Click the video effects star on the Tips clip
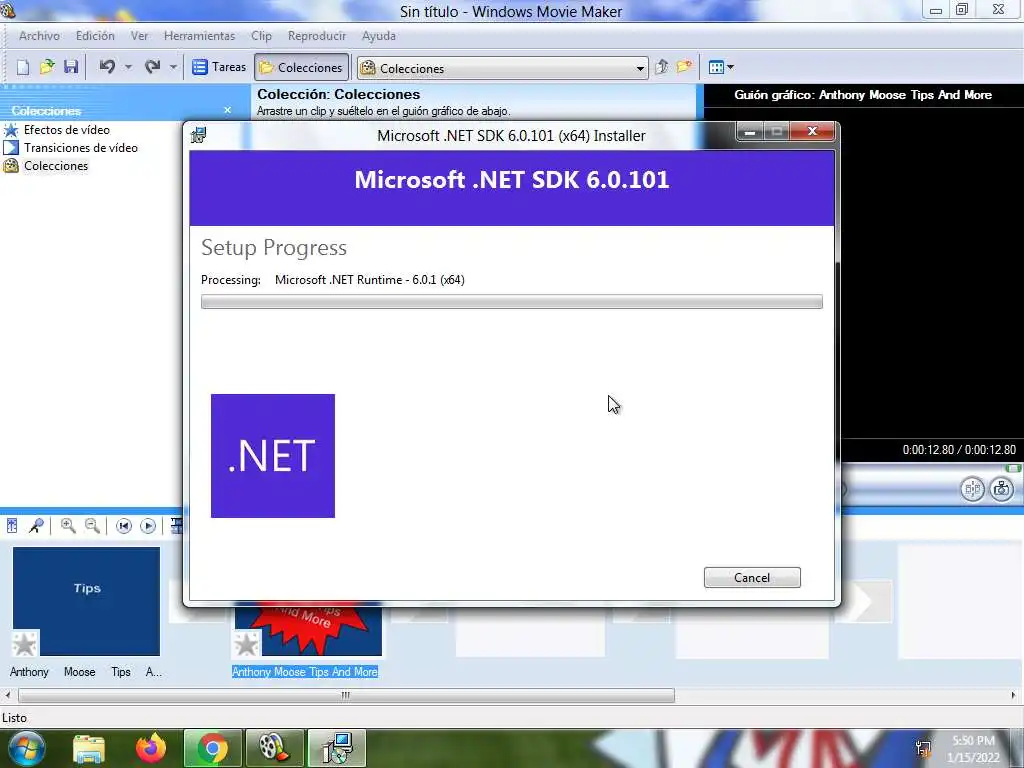The height and width of the screenshot is (768, 1024). click(x=25, y=644)
